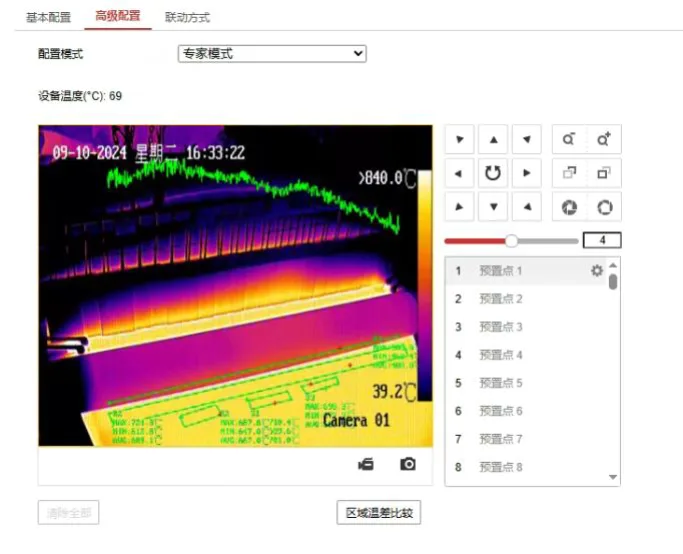
Task: Click the focus far icon
Action: coord(603,173)
